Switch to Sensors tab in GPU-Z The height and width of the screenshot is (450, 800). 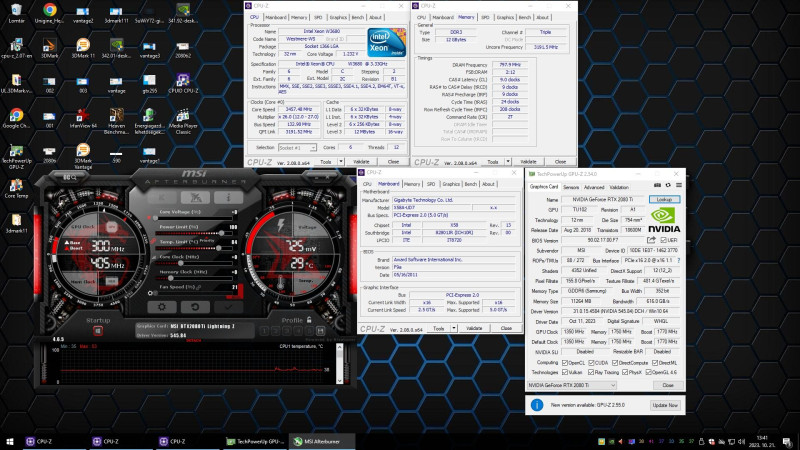(x=570, y=187)
